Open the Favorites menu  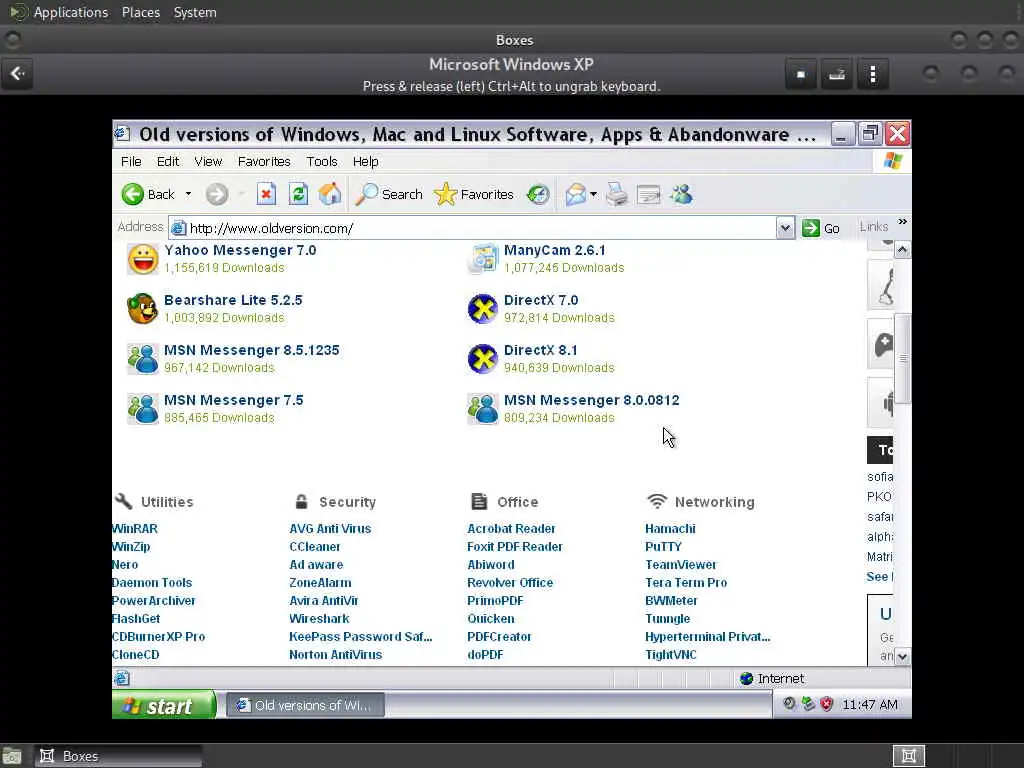(264, 161)
